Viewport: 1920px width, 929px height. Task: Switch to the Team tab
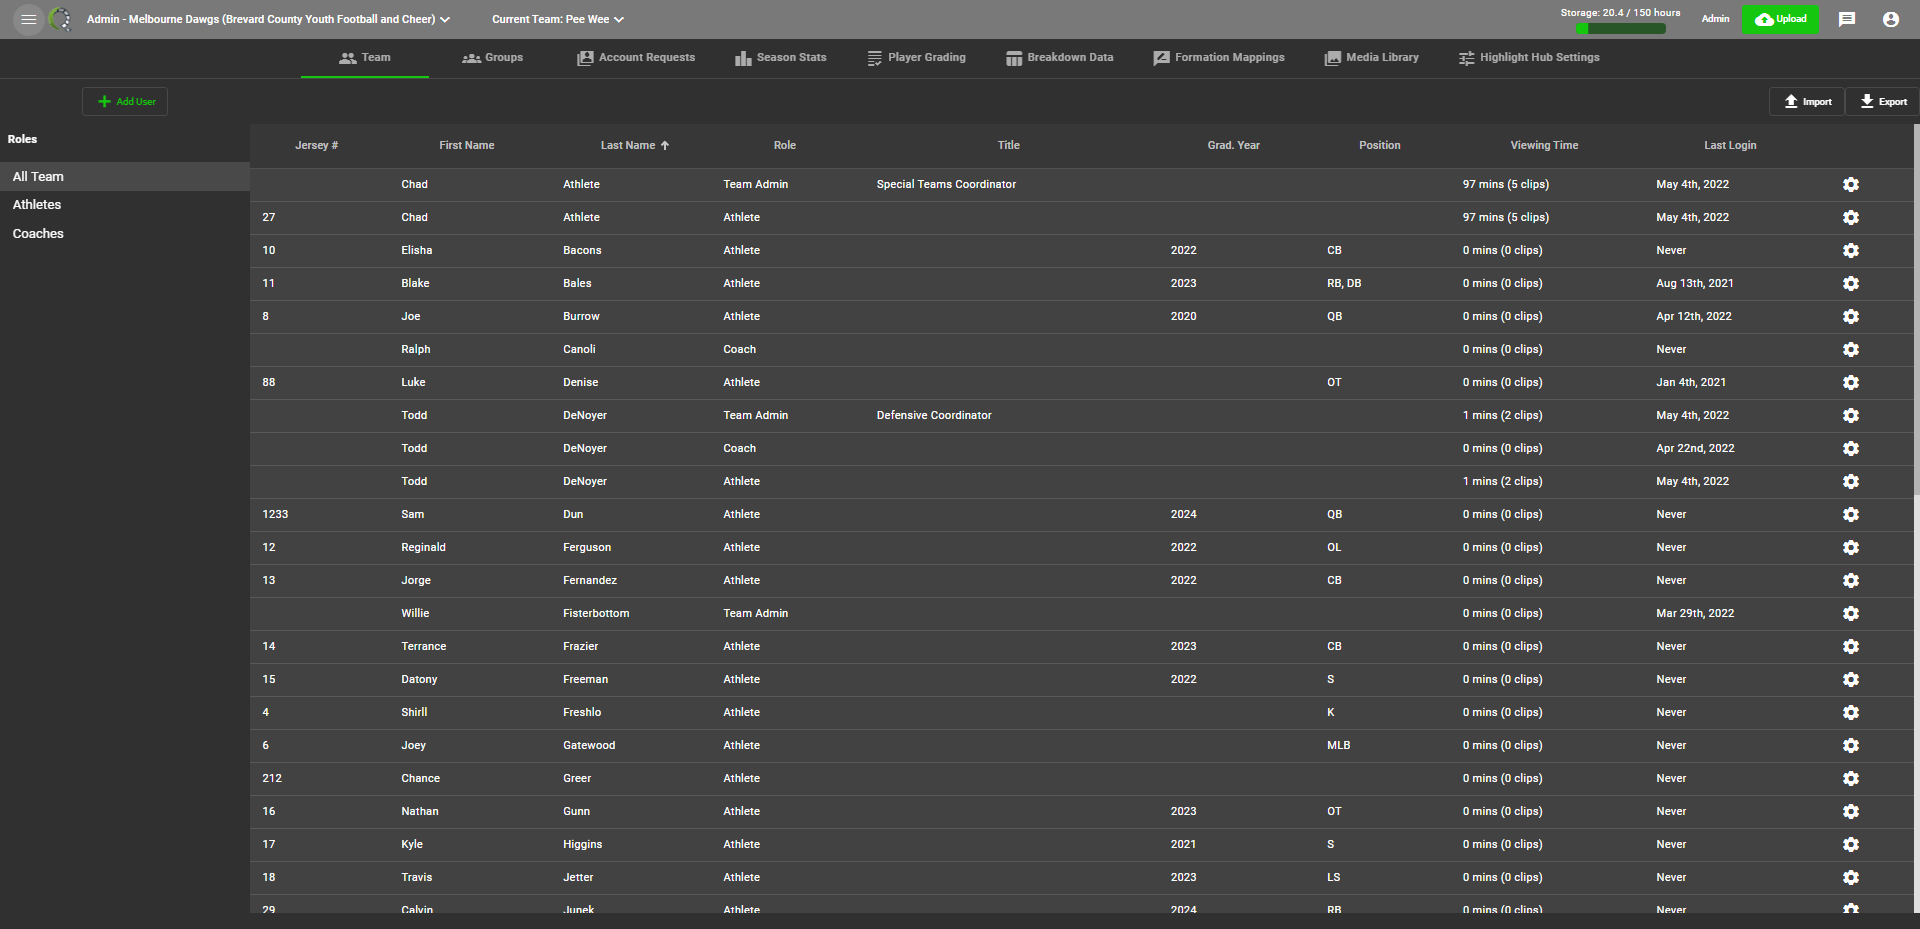pos(365,58)
